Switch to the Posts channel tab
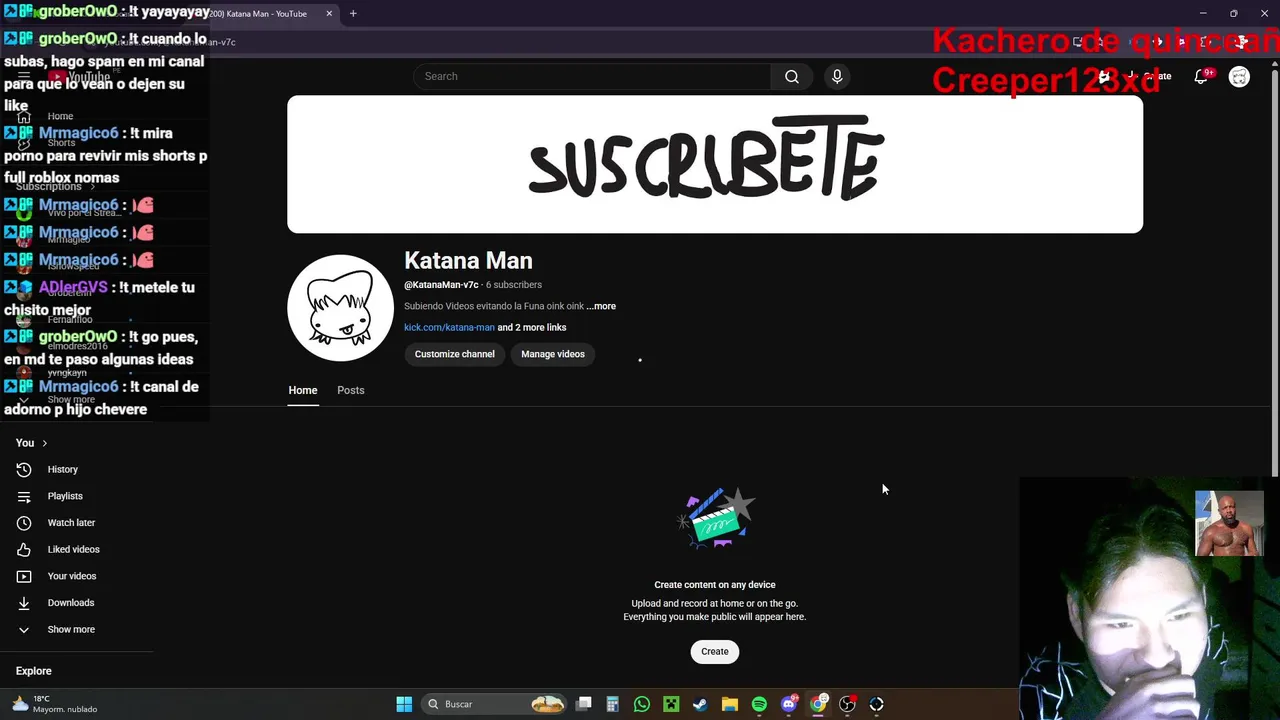Image resolution: width=1280 pixels, height=720 pixels. pos(350,390)
